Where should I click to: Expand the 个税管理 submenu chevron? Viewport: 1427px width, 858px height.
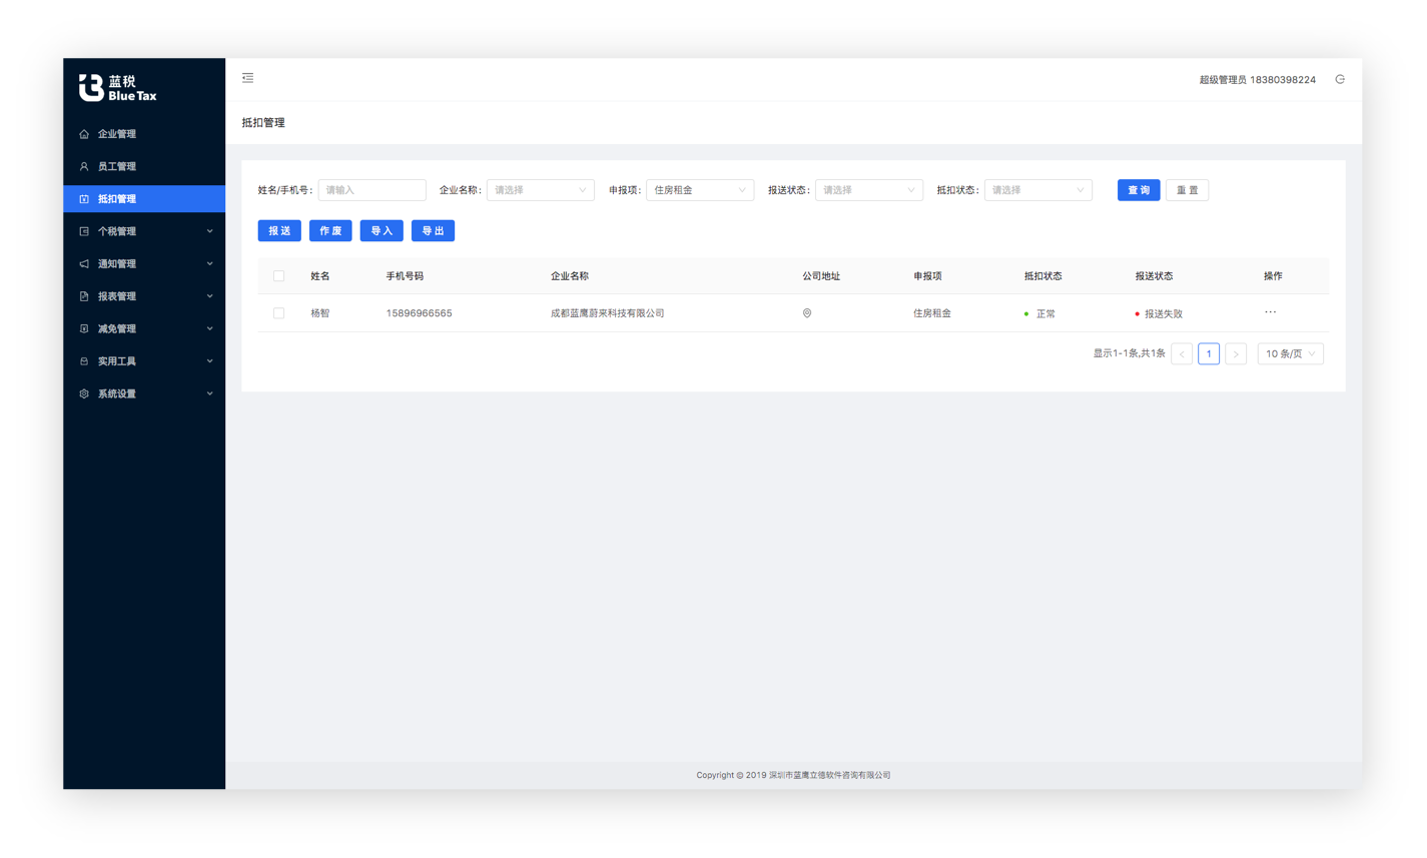(x=210, y=232)
